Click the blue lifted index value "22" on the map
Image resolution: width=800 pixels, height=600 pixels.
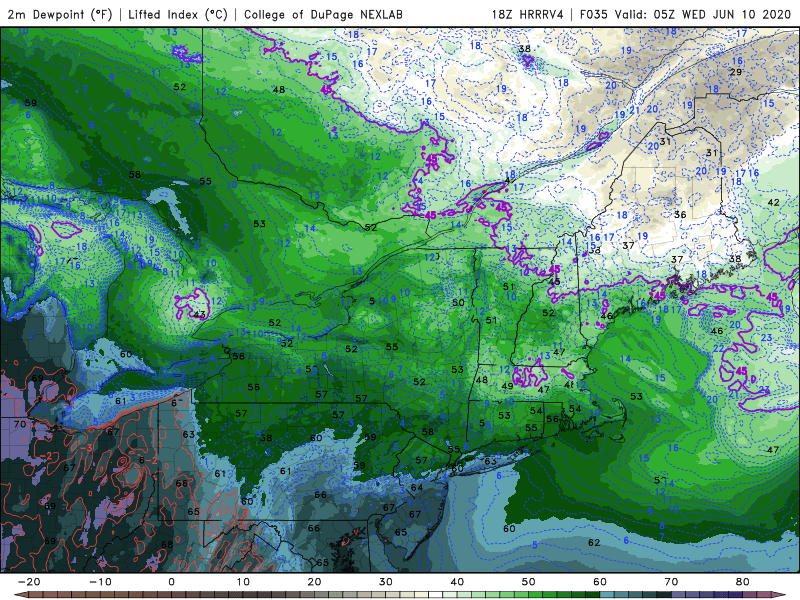coord(718,348)
